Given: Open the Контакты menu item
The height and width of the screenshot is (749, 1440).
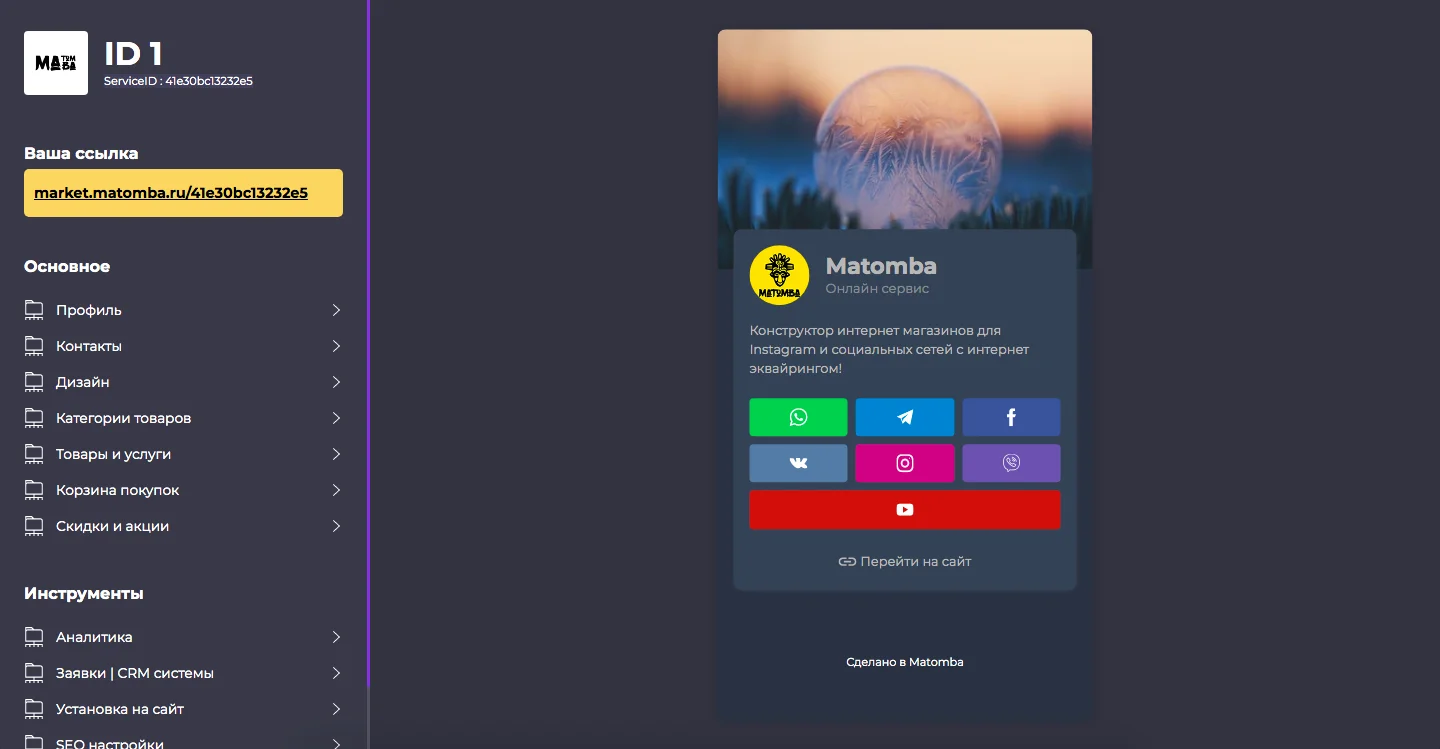Looking at the screenshot, I should [184, 346].
